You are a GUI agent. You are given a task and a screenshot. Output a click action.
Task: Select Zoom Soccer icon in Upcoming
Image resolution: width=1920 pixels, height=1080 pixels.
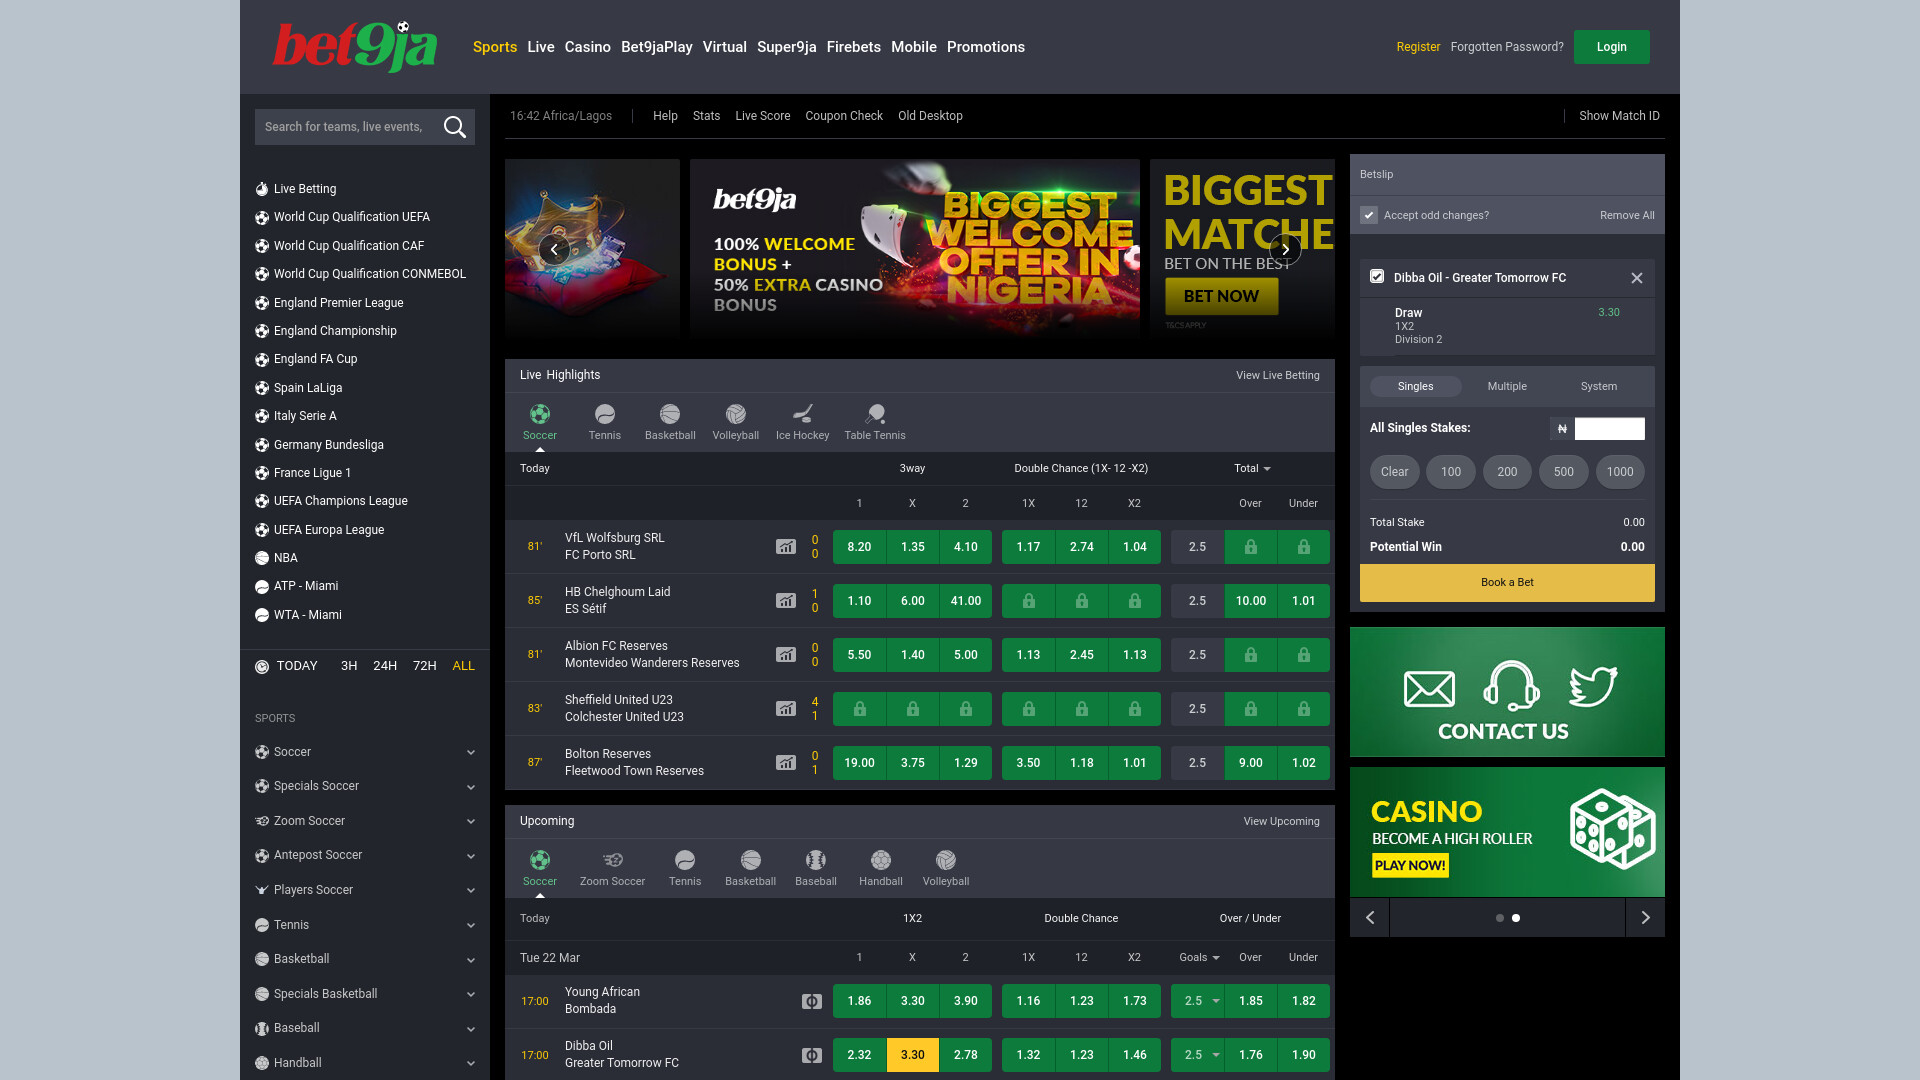[x=613, y=860]
